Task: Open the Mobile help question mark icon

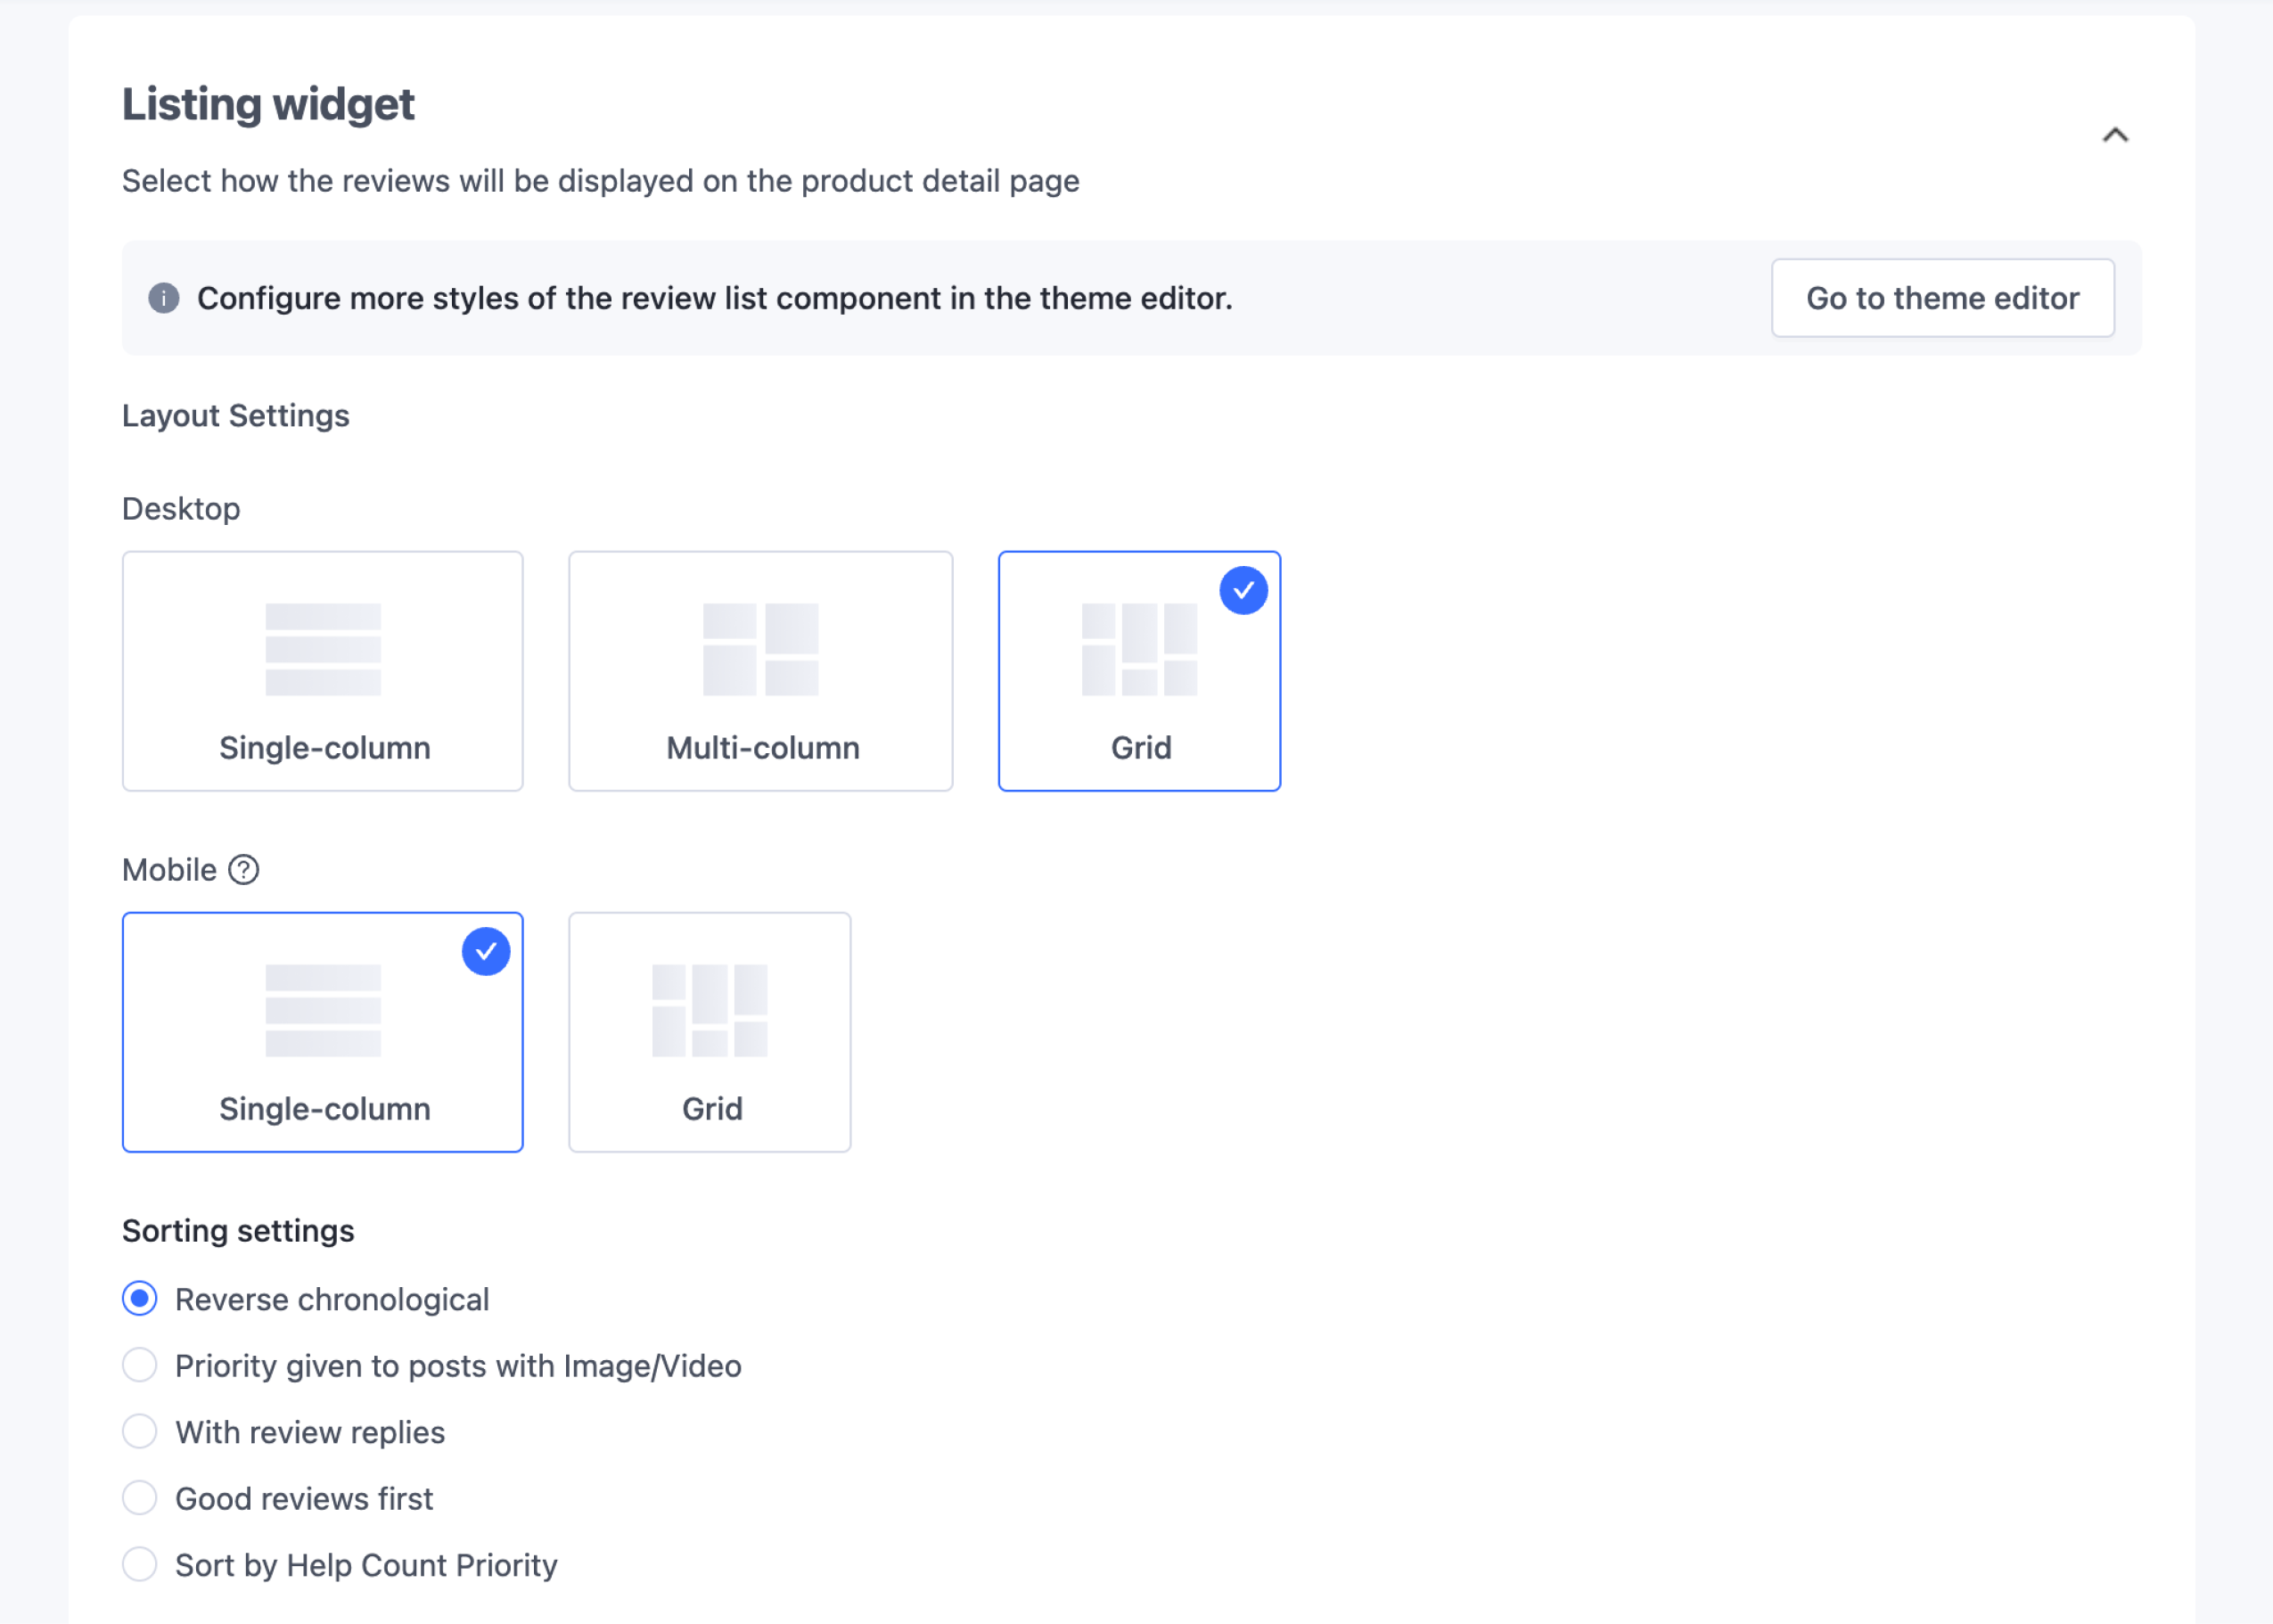Action: coord(243,870)
